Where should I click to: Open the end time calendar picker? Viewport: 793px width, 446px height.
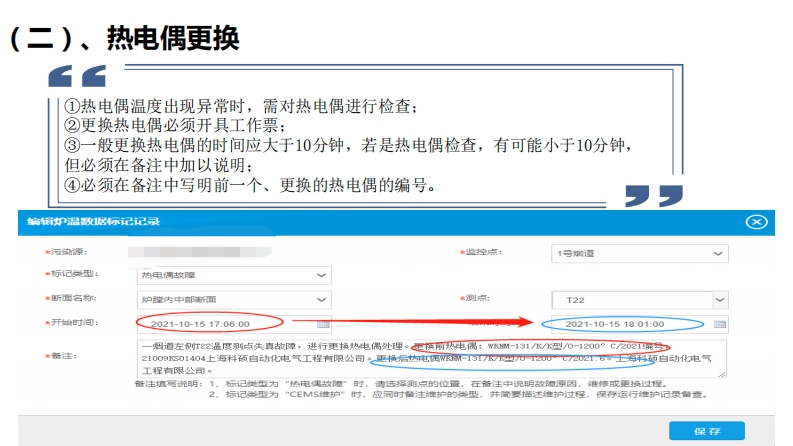click(719, 324)
